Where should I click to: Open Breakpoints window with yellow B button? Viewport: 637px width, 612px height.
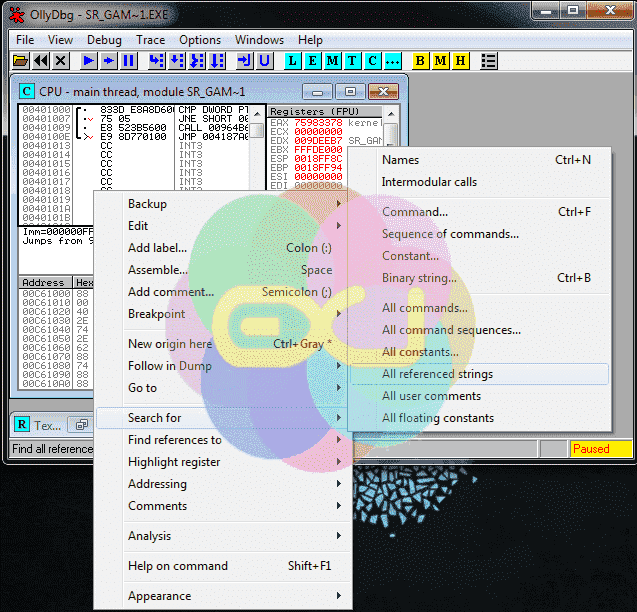(420, 61)
